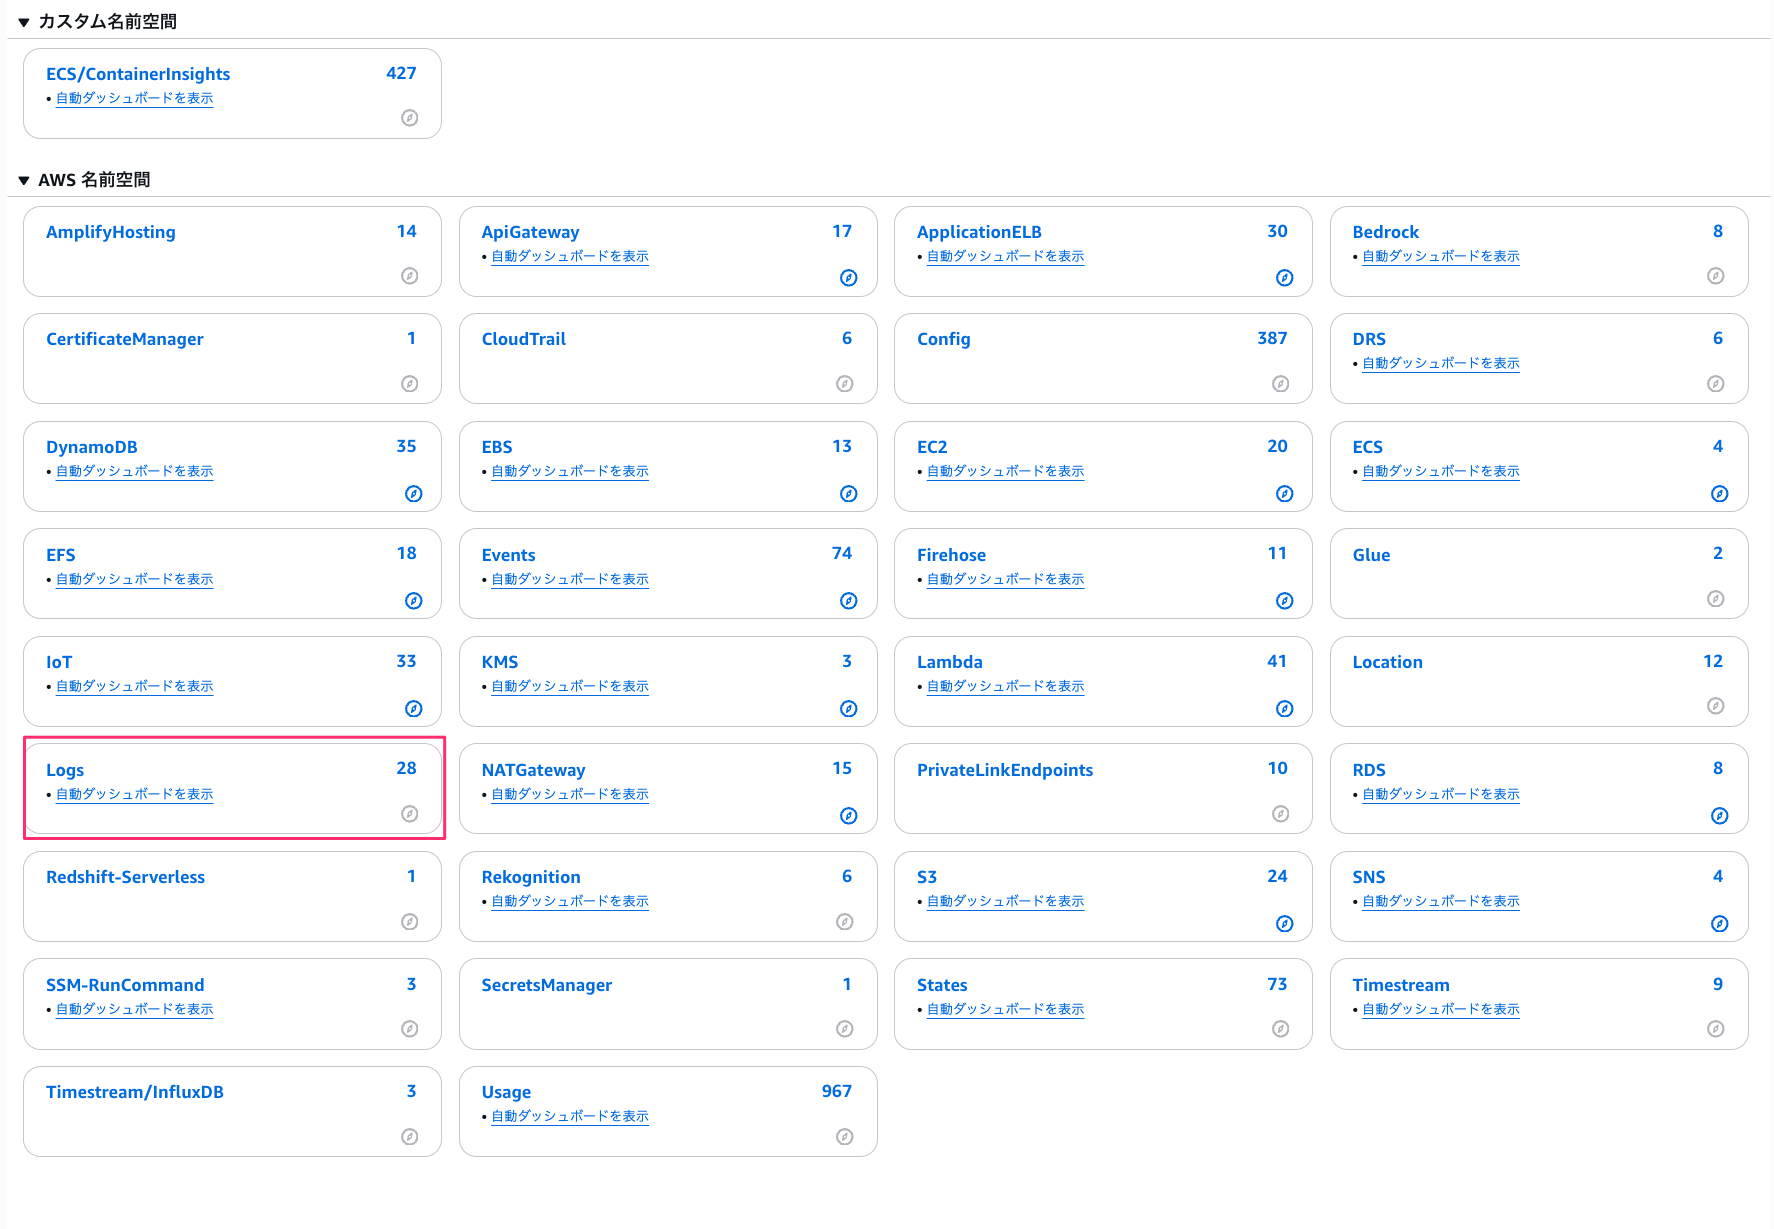The height and width of the screenshot is (1229, 1774).
Task: Open the SecretsManager namespace
Action: point(547,985)
